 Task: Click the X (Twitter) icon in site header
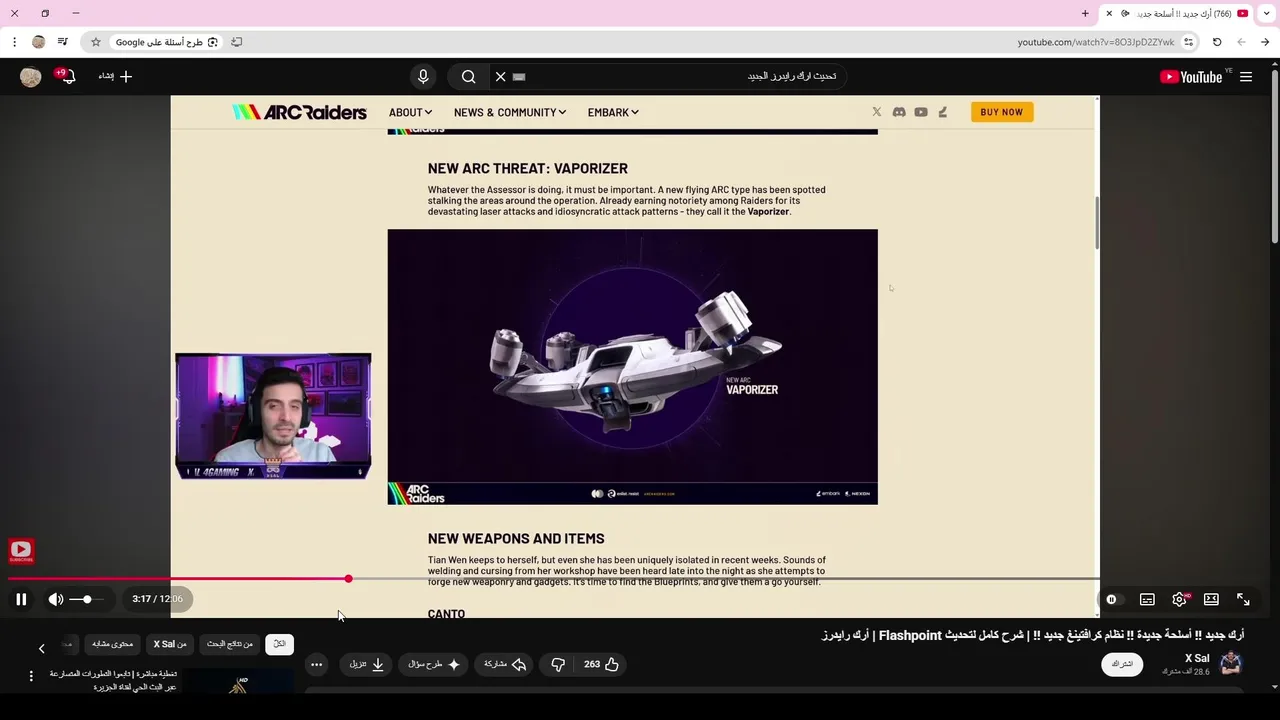click(877, 112)
